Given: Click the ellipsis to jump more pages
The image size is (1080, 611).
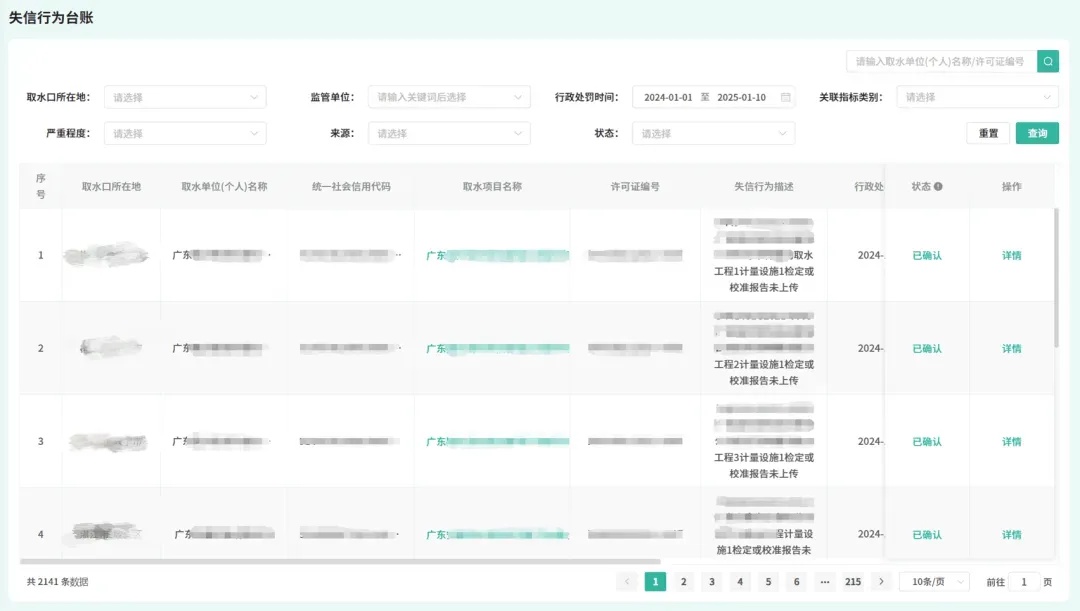Looking at the screenshot, I should (x=824, y=581).
